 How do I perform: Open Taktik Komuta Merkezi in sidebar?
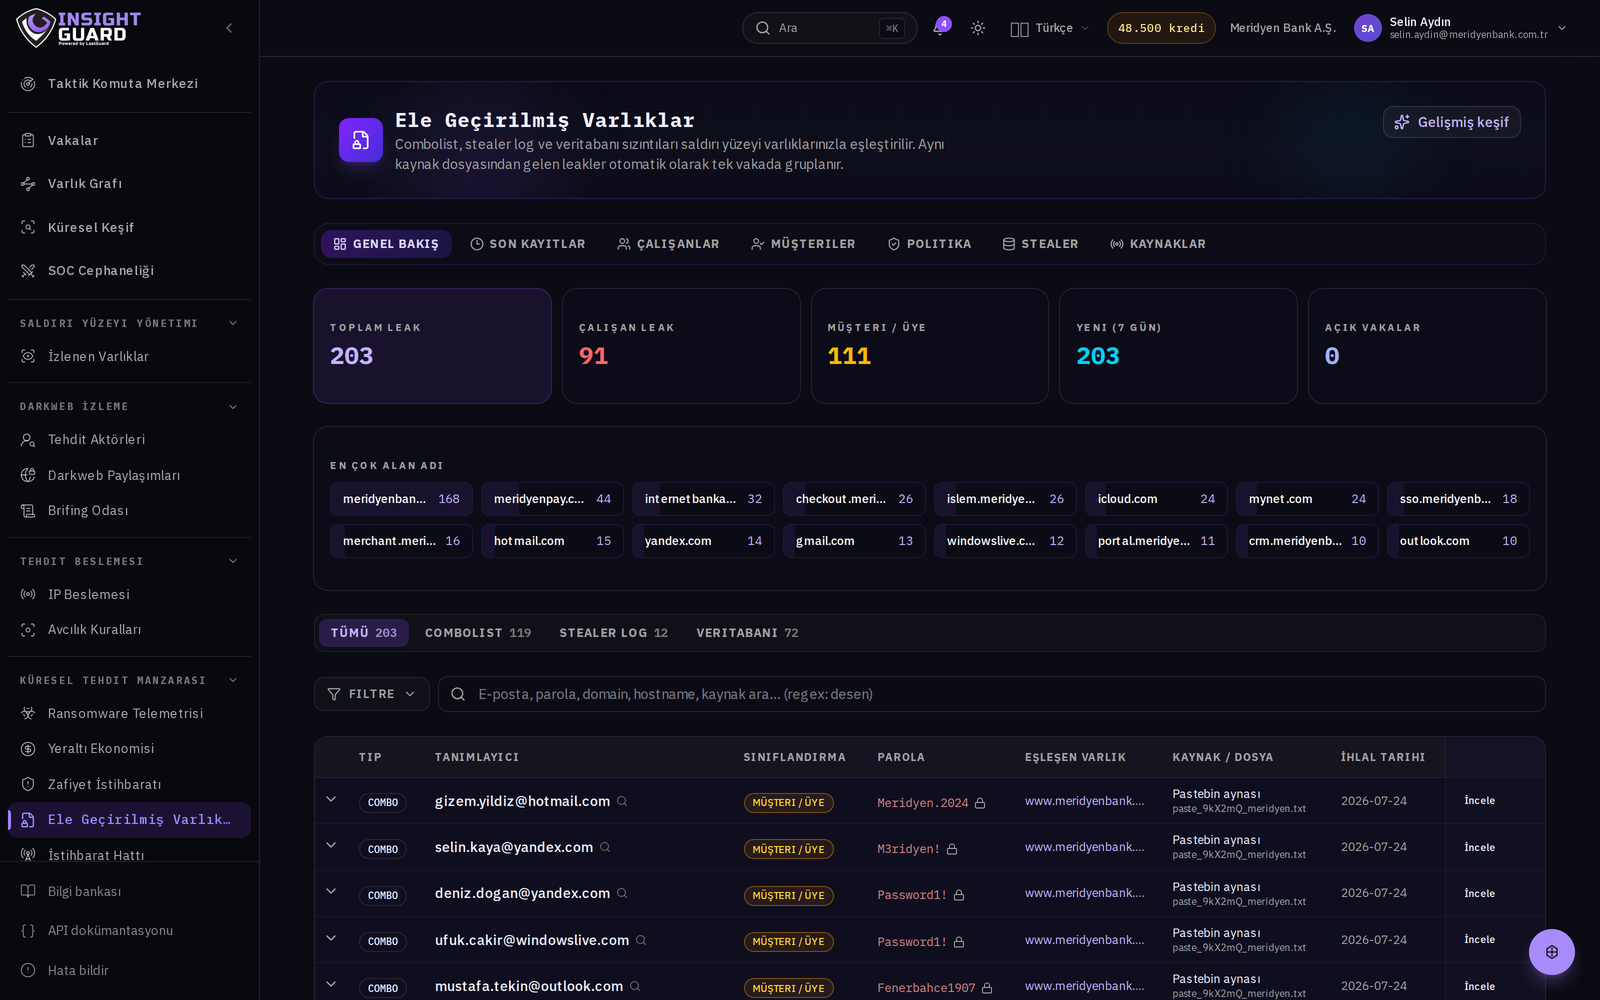[x=129, y=84]
